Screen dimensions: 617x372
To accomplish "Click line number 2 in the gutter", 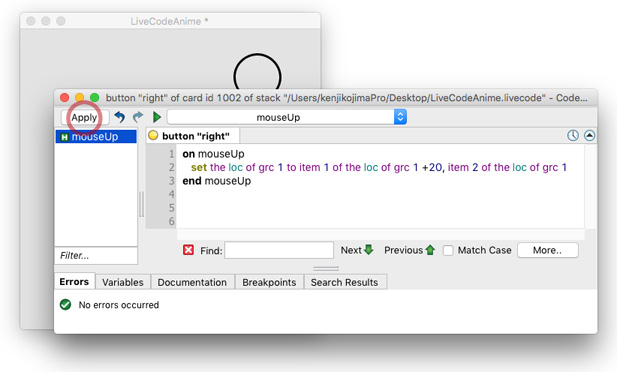I will (x=172, y=167).
